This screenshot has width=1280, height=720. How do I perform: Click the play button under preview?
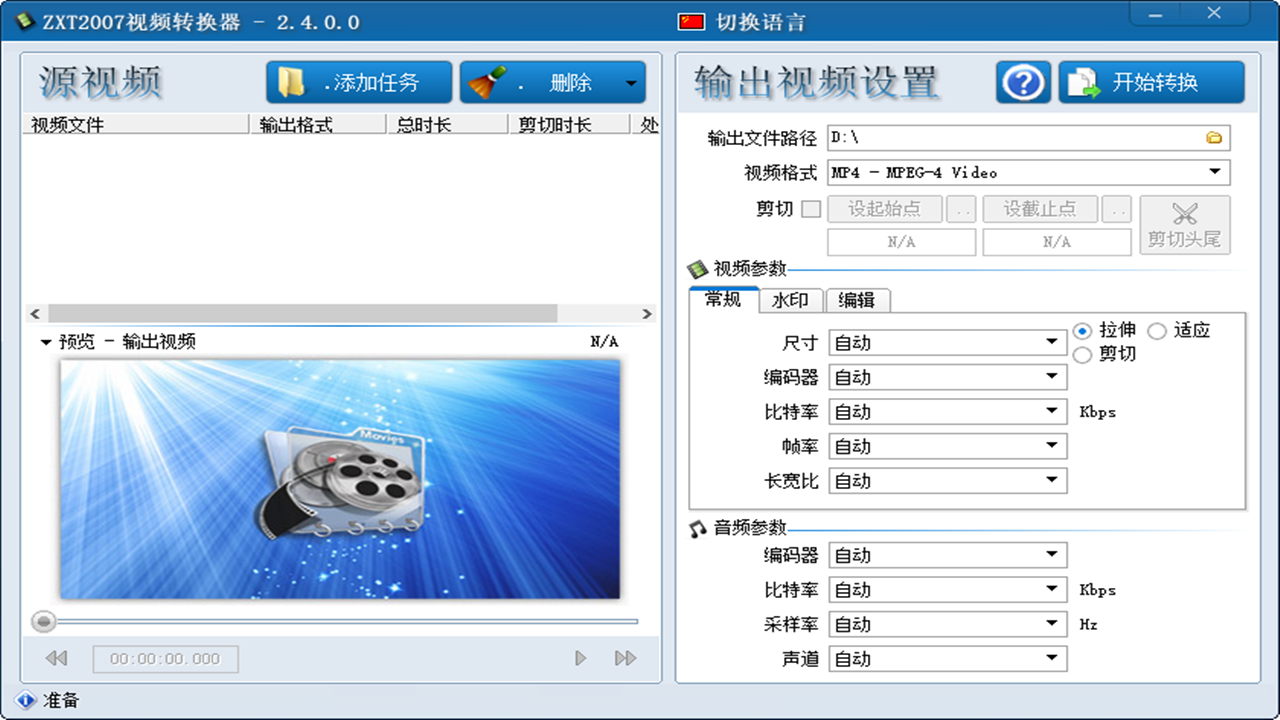tap(580, 658)
